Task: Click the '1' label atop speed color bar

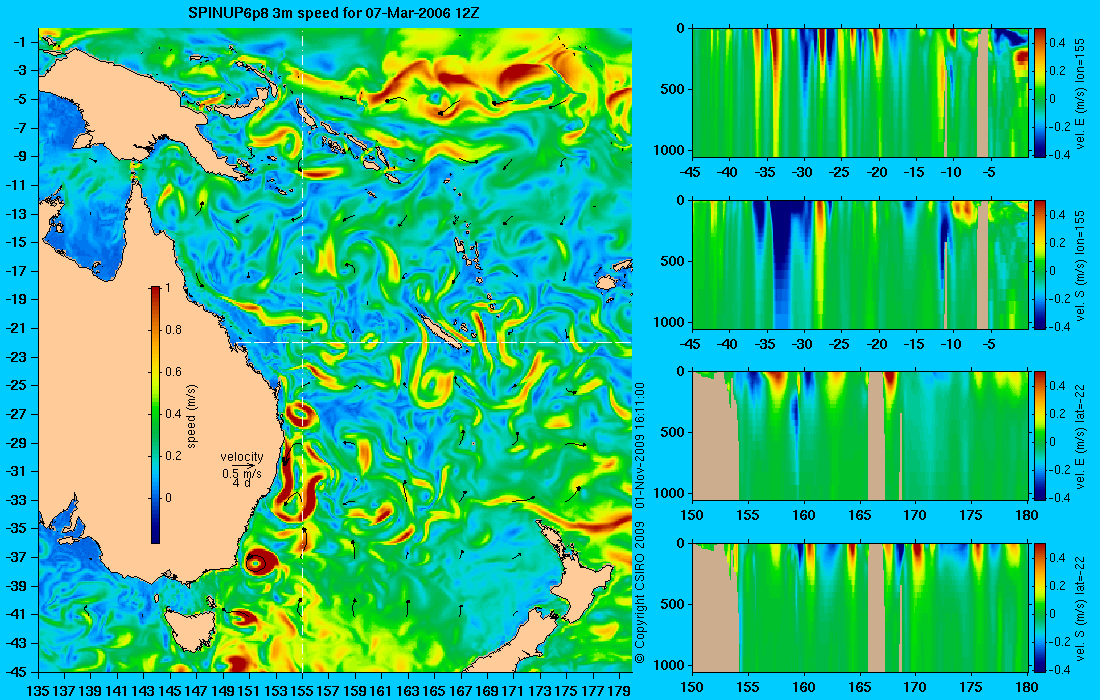Action: tap(166, 288)
